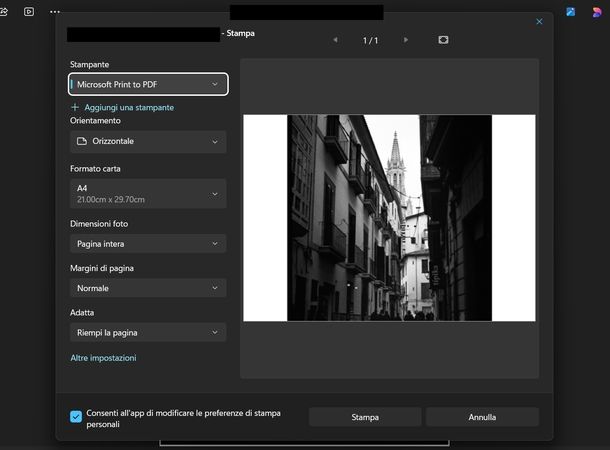Toggle the personal print preferences checkbox
Image resolution: width=610 pixels, height=450 pixels.
pyautogui.click(x=76, y=417)
